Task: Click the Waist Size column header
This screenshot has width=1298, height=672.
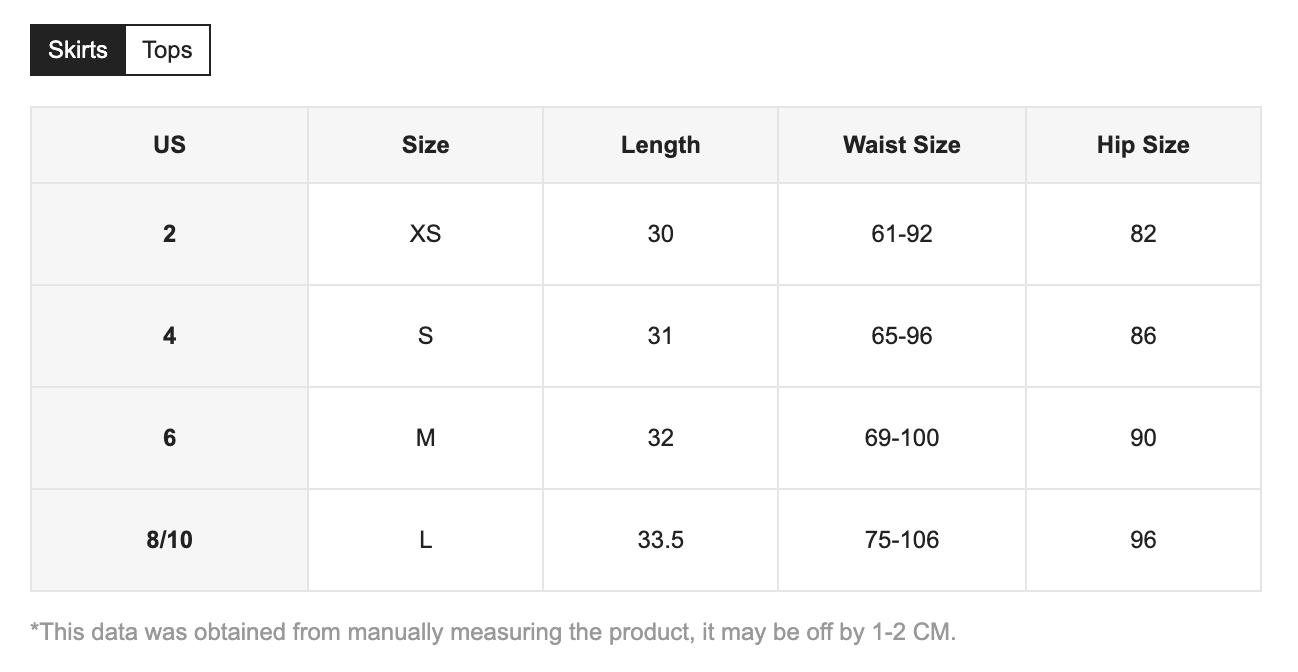Action: 901,145
